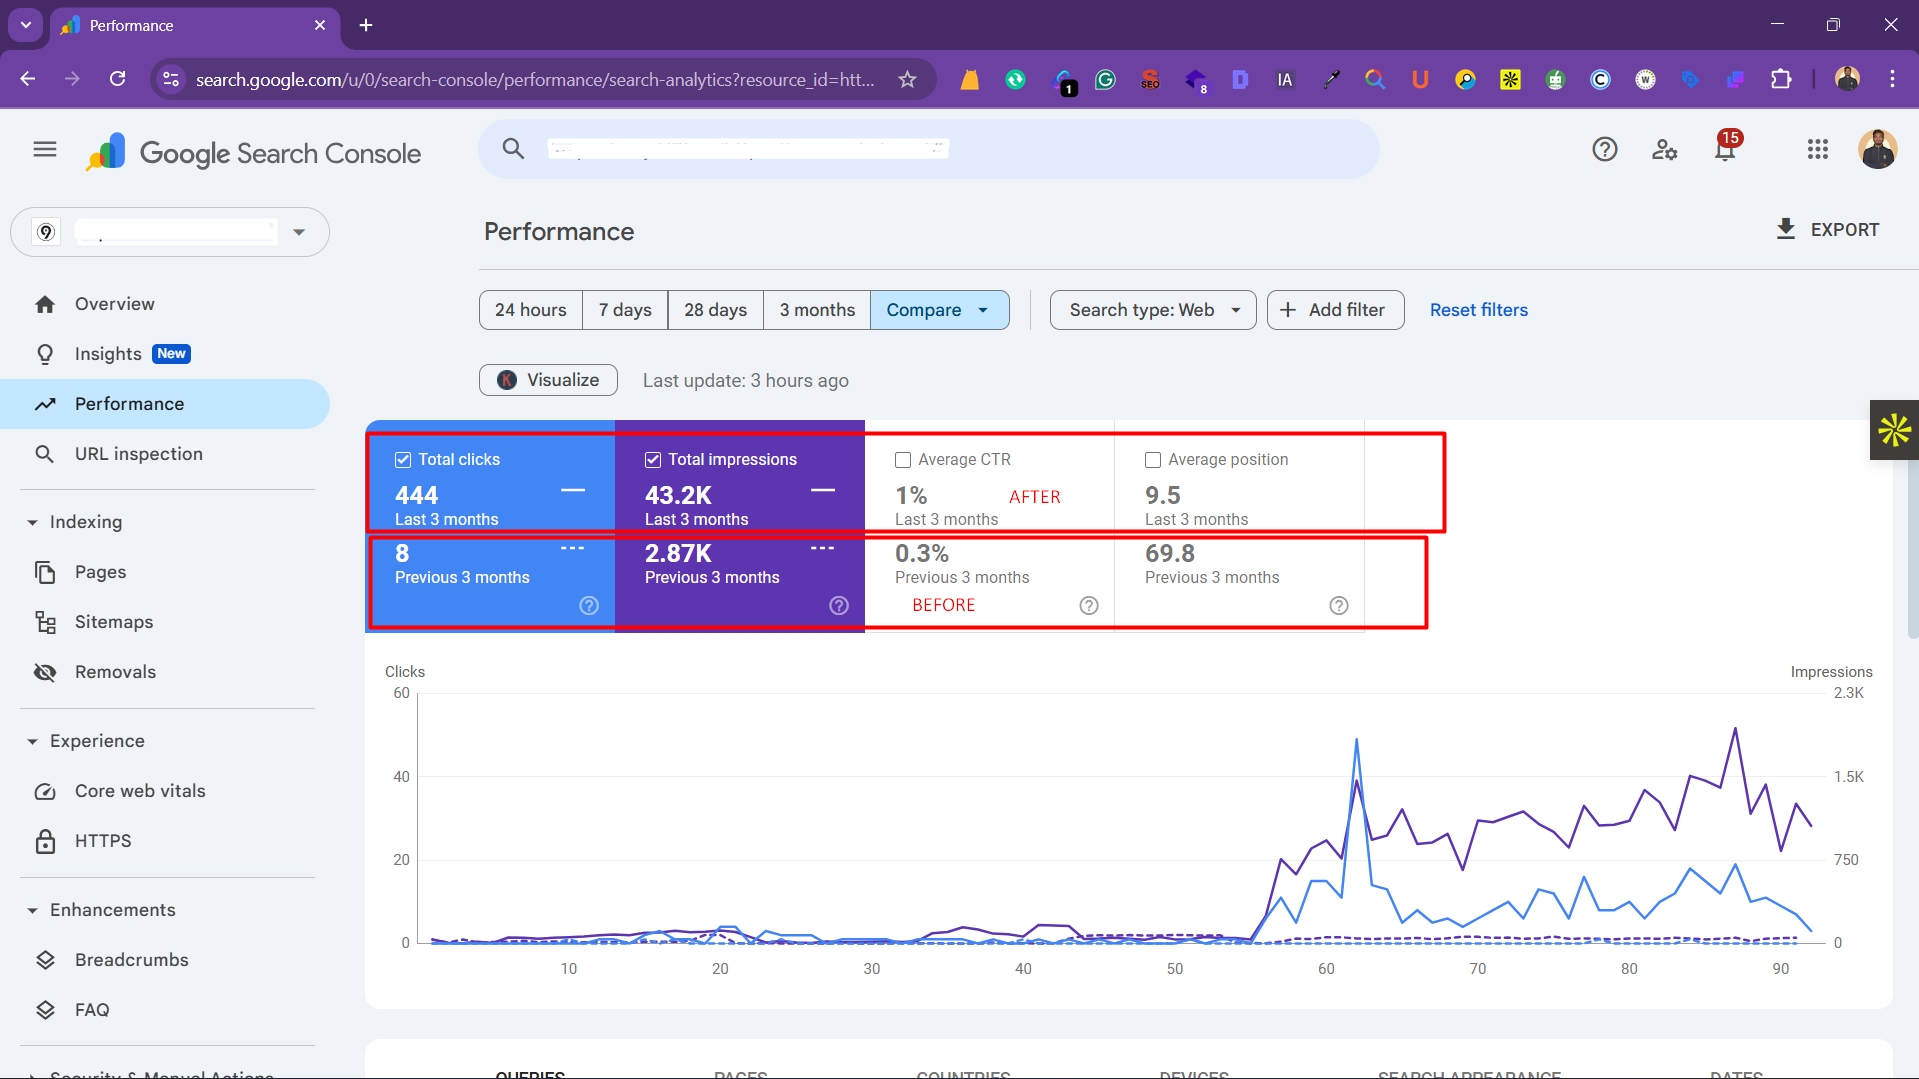Click the Add filter button
The height and width of the screenshot is (1079, 1919).
click(1335, 310)
